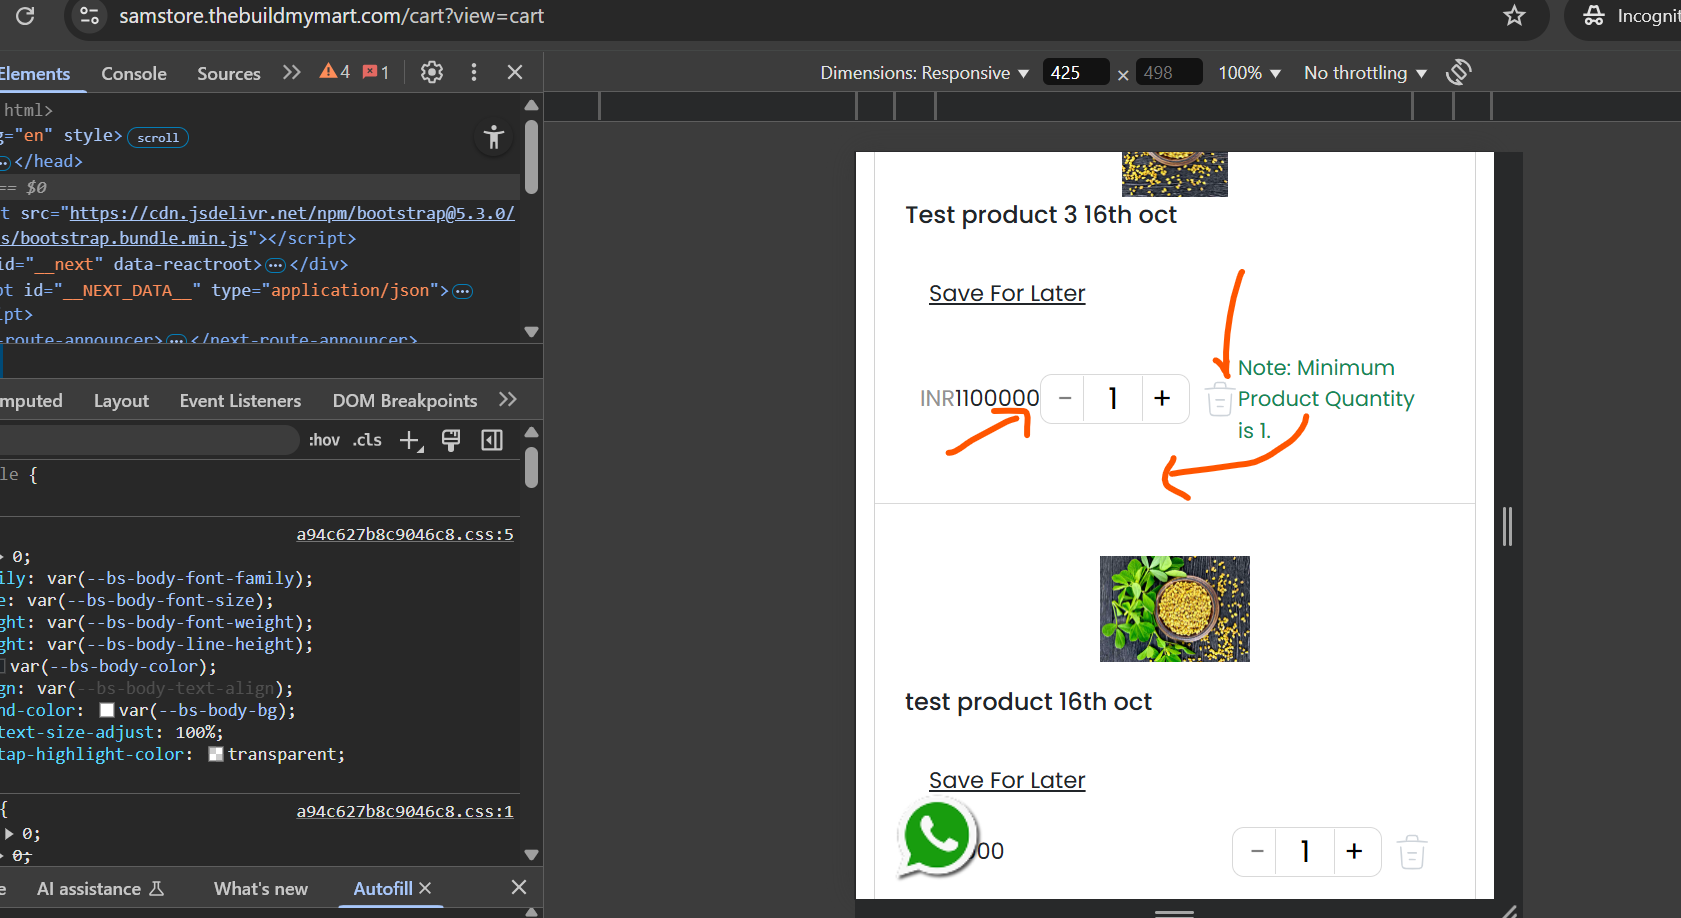This screenshot has width=1681, height=918.
Task: Rotate the device viewport icon
Action: (x=1459, y=72)
